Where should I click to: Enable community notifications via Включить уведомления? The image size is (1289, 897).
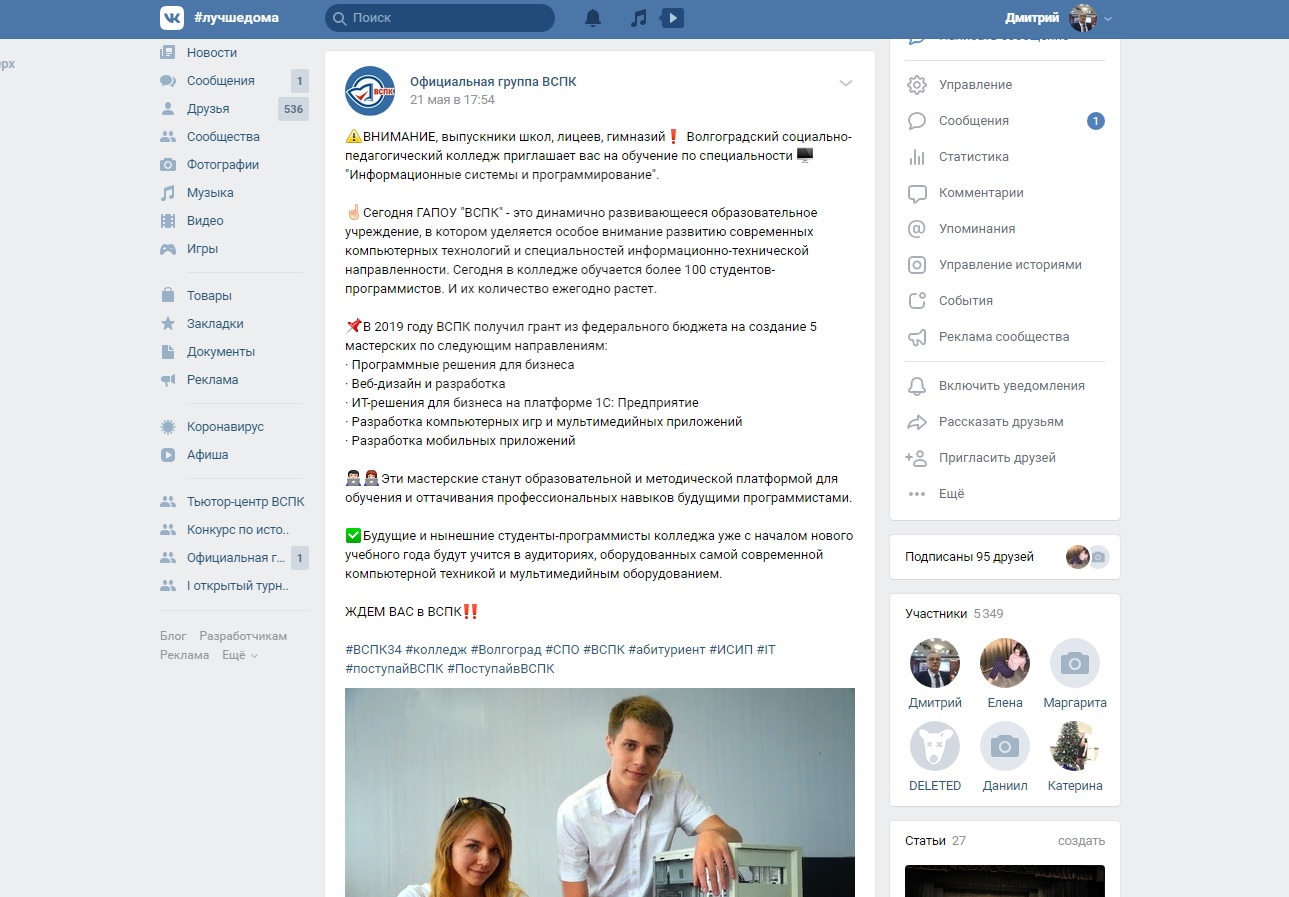1005,386
